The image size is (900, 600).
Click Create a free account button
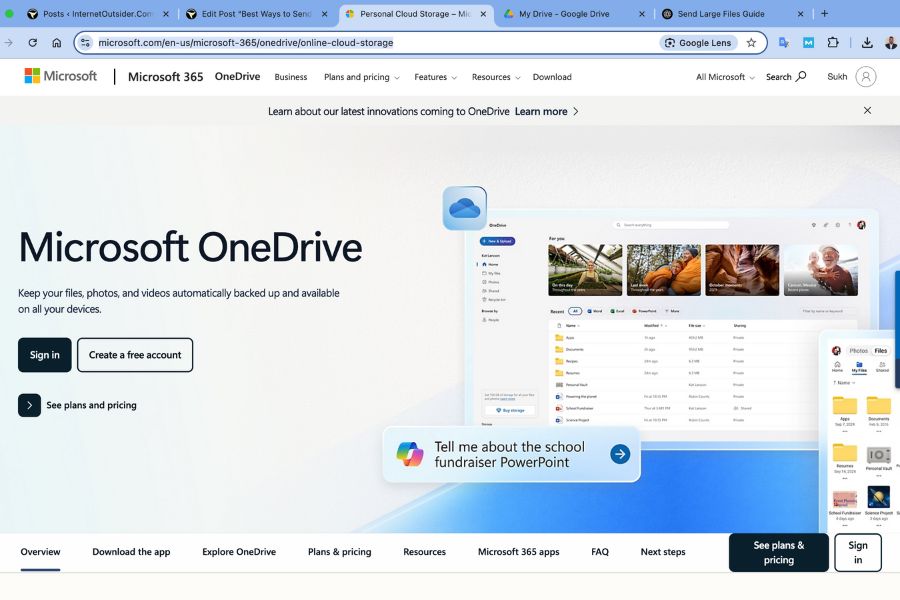click(x=135, y=355)
